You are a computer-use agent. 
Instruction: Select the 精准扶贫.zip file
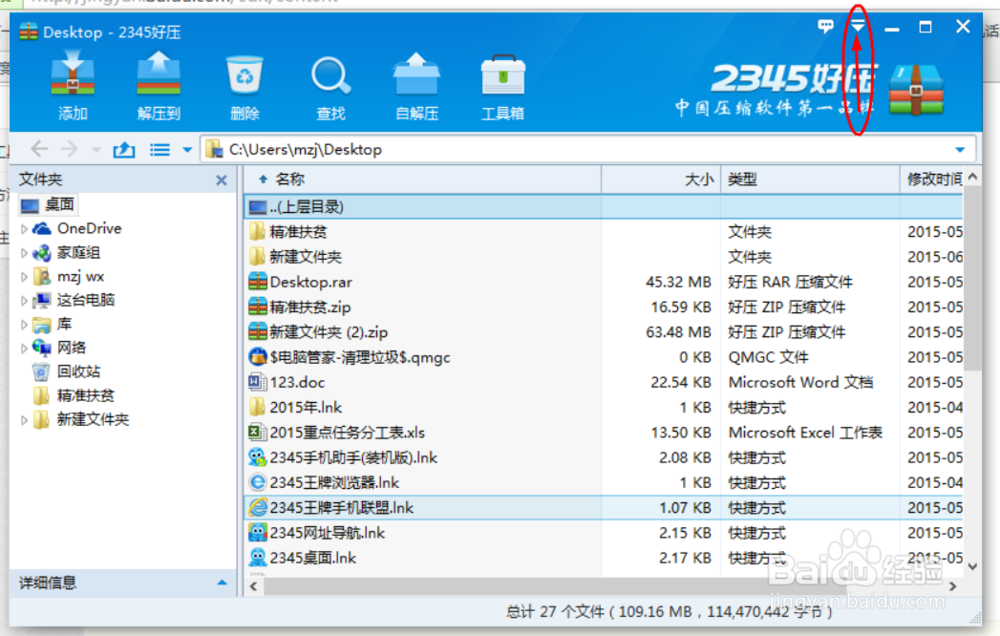tap(603, 307)
